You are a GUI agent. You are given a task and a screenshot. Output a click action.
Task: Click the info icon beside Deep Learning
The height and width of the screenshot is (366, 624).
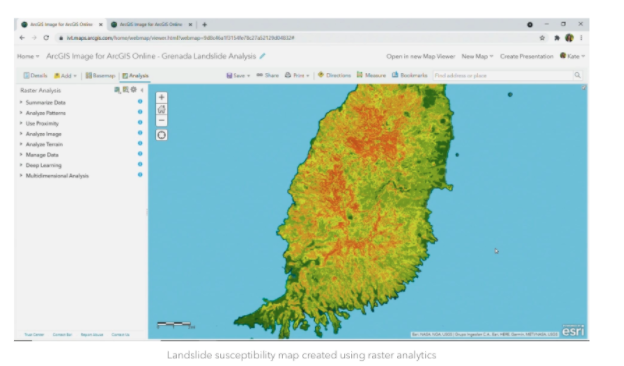[x=140, y=164]
